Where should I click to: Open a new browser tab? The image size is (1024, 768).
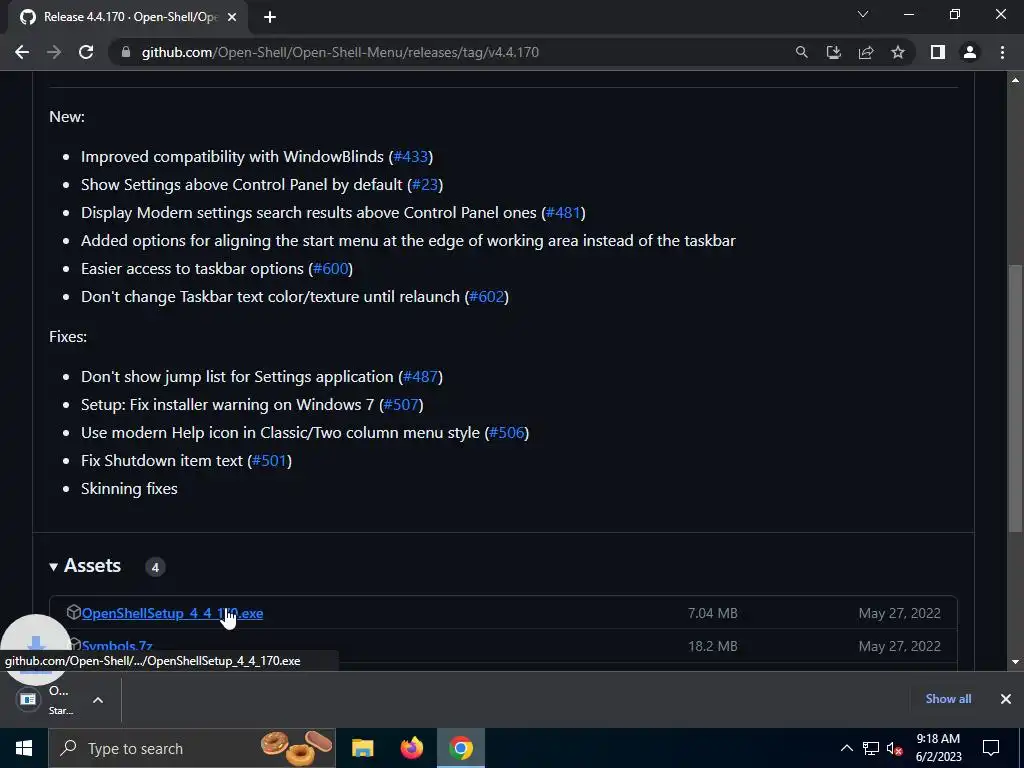click(270, 18)
